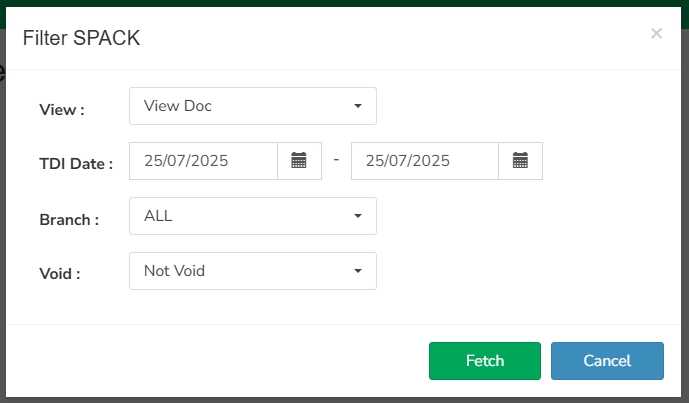
Task: Open the calendar picker for end TDI Date
Action: [520, 161]
